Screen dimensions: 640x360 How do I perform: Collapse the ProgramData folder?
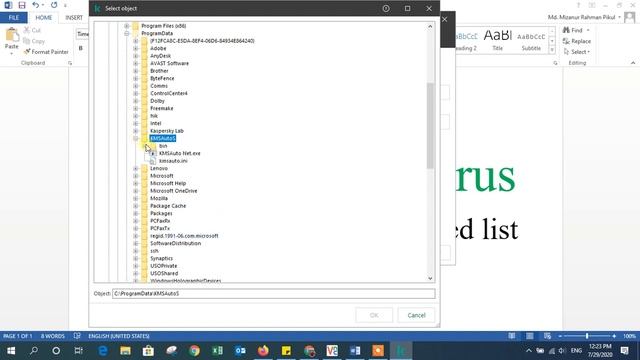pyautogui.click(x=127, y=33)
